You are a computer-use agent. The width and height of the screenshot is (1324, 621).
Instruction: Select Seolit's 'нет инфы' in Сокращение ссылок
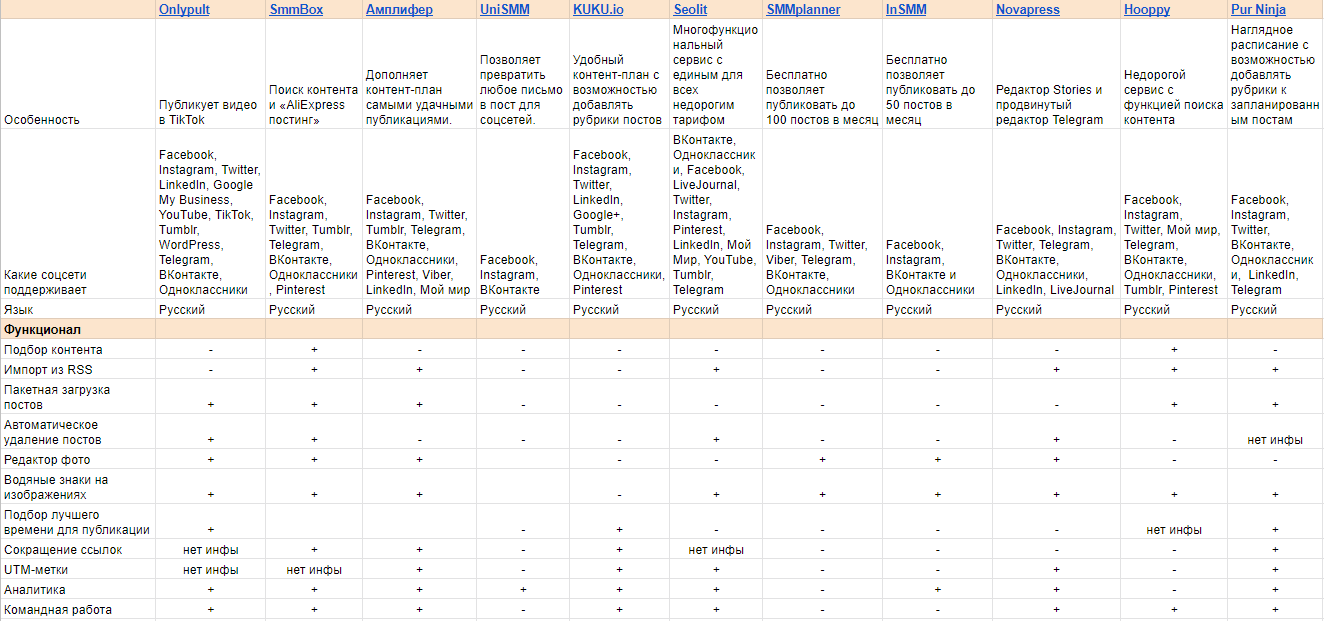[x=716, y=550]
